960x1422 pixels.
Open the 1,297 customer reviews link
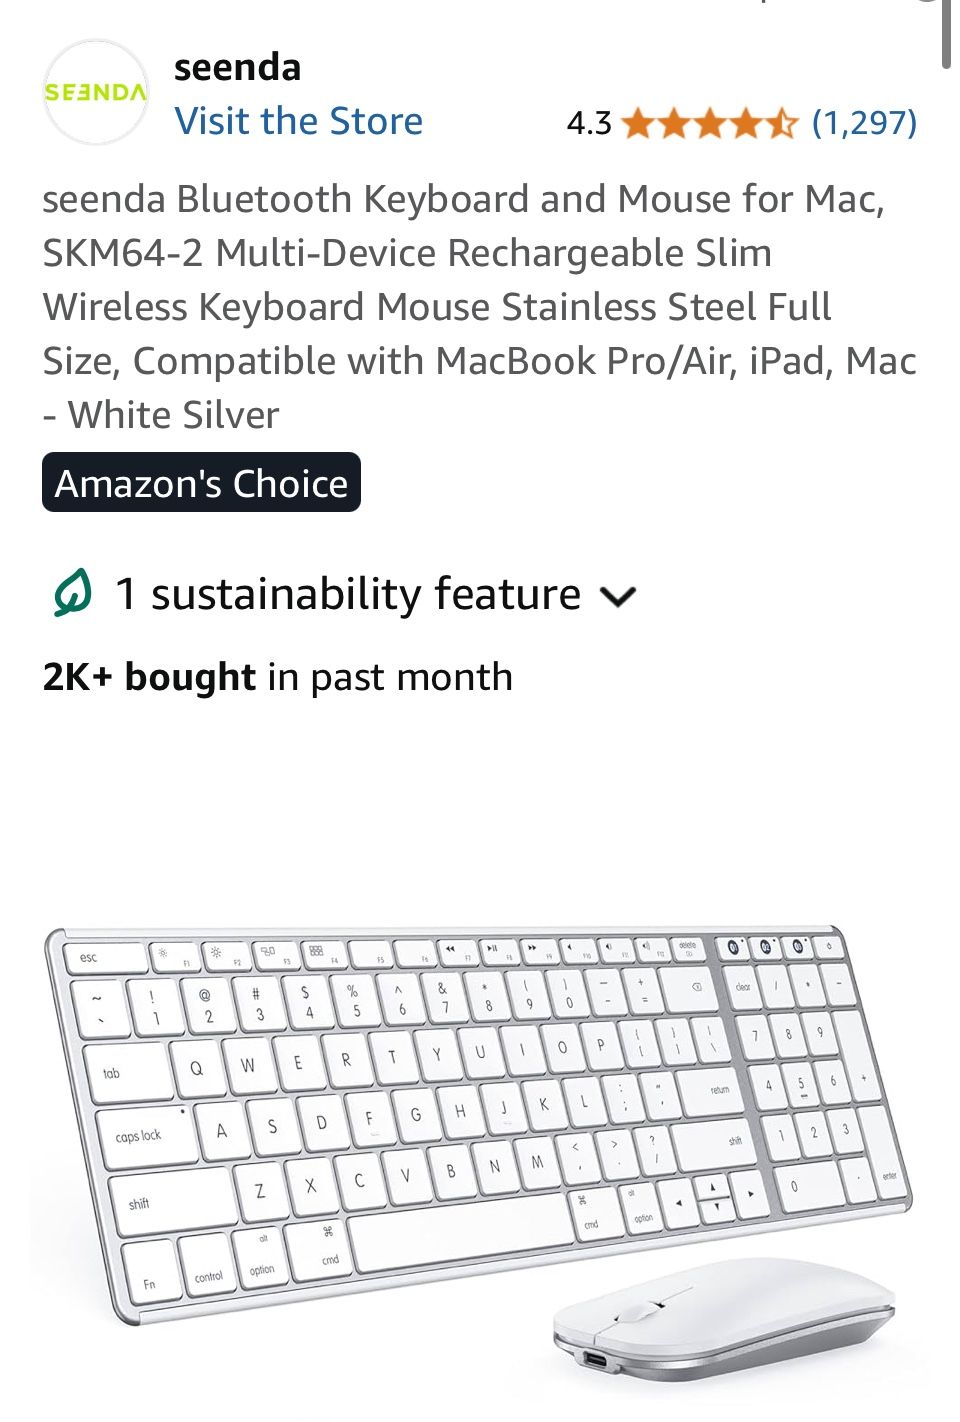864,122
